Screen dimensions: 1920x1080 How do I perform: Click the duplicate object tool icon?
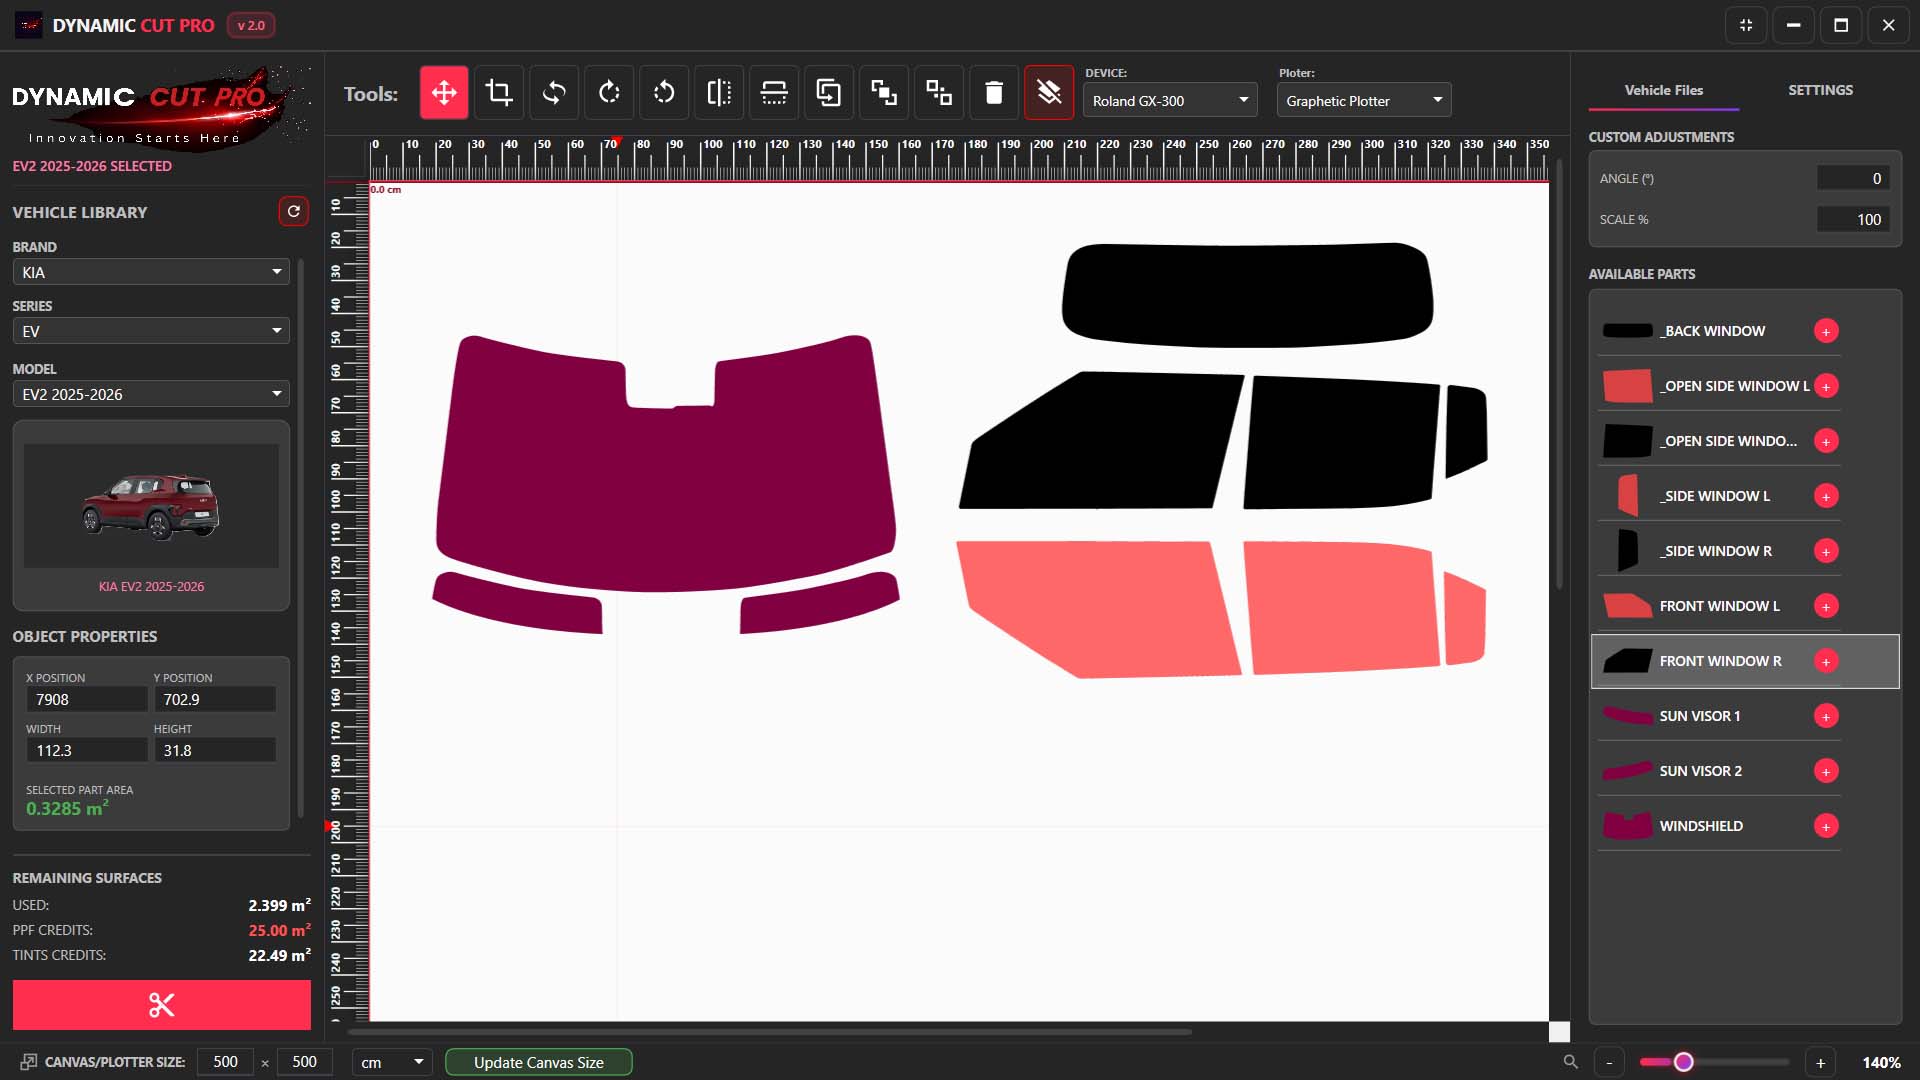829,93
